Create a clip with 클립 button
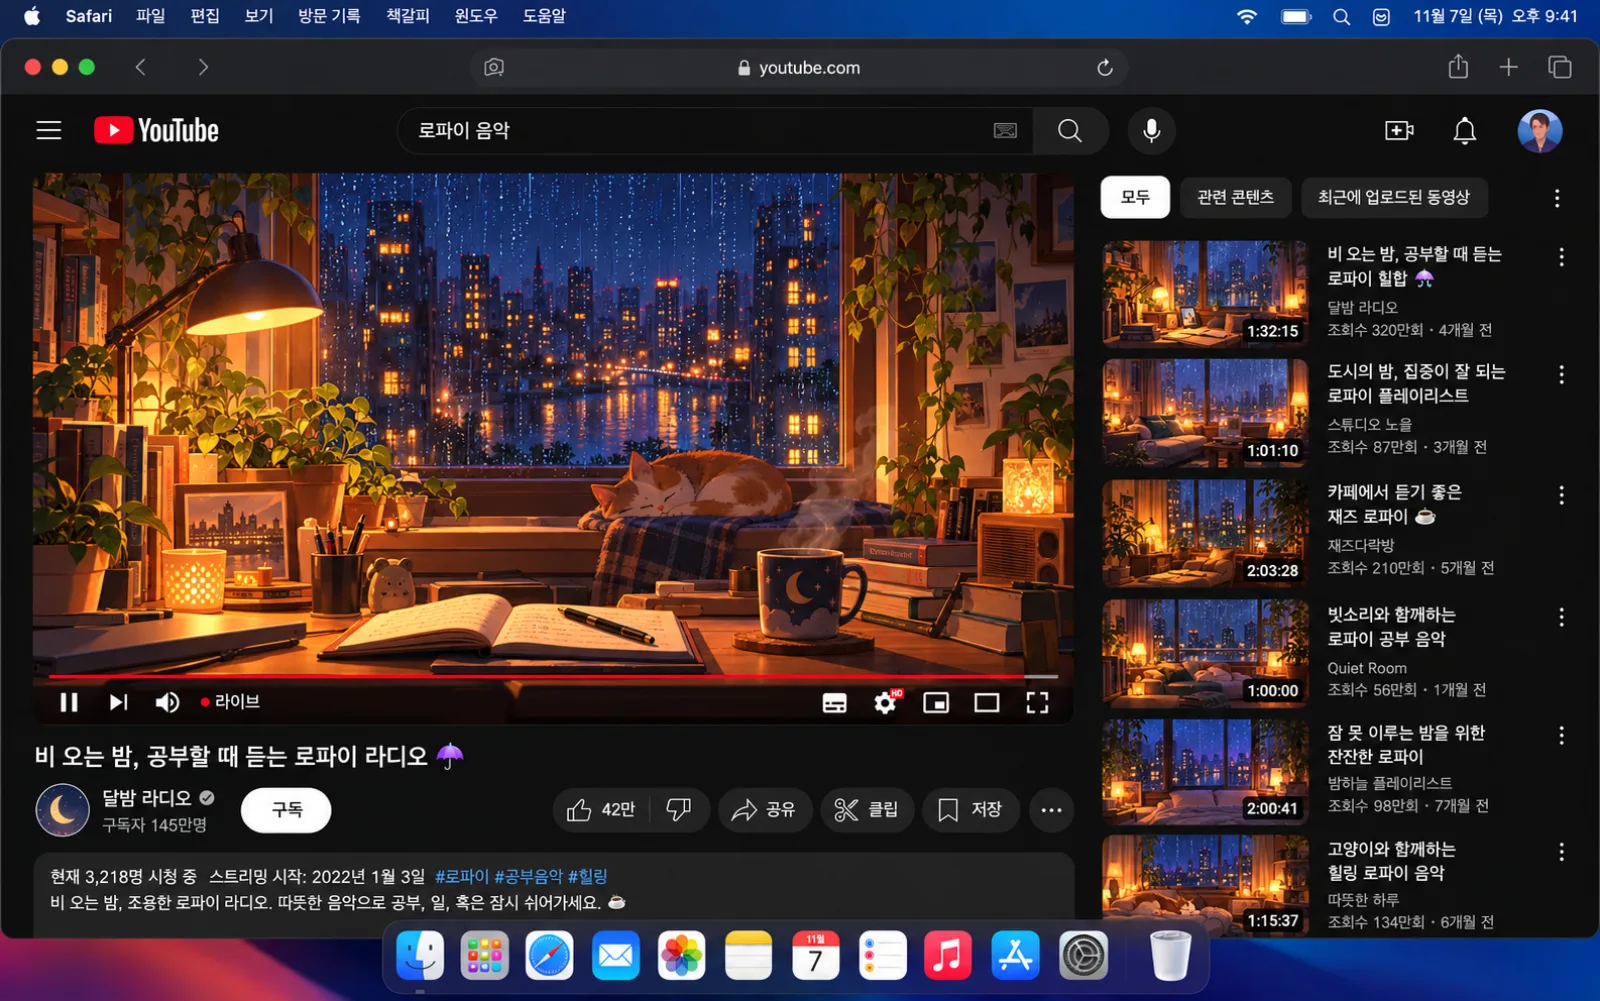The width and height of the screenshot is (1600, 1001). point(866,810)
